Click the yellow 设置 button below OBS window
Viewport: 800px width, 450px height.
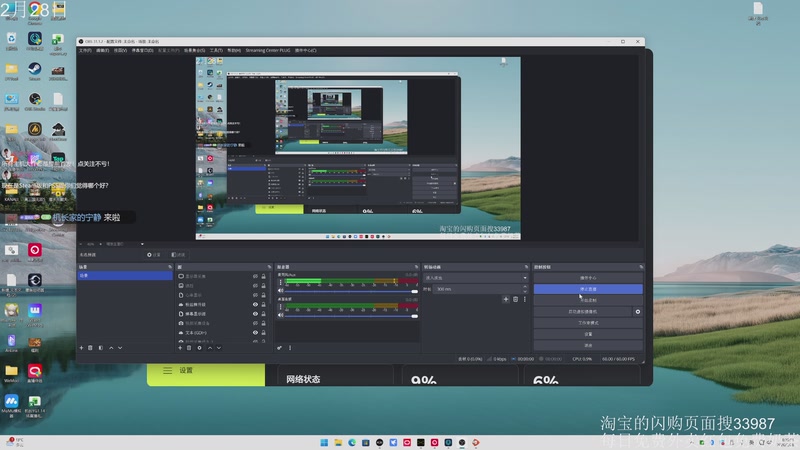click(x=206, y=374)
